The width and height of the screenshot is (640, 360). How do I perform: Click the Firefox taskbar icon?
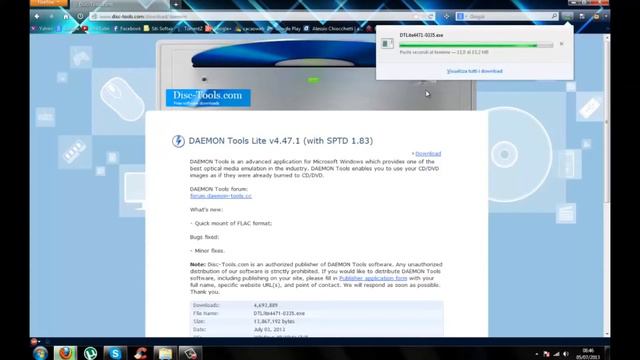tap(65, 353)
